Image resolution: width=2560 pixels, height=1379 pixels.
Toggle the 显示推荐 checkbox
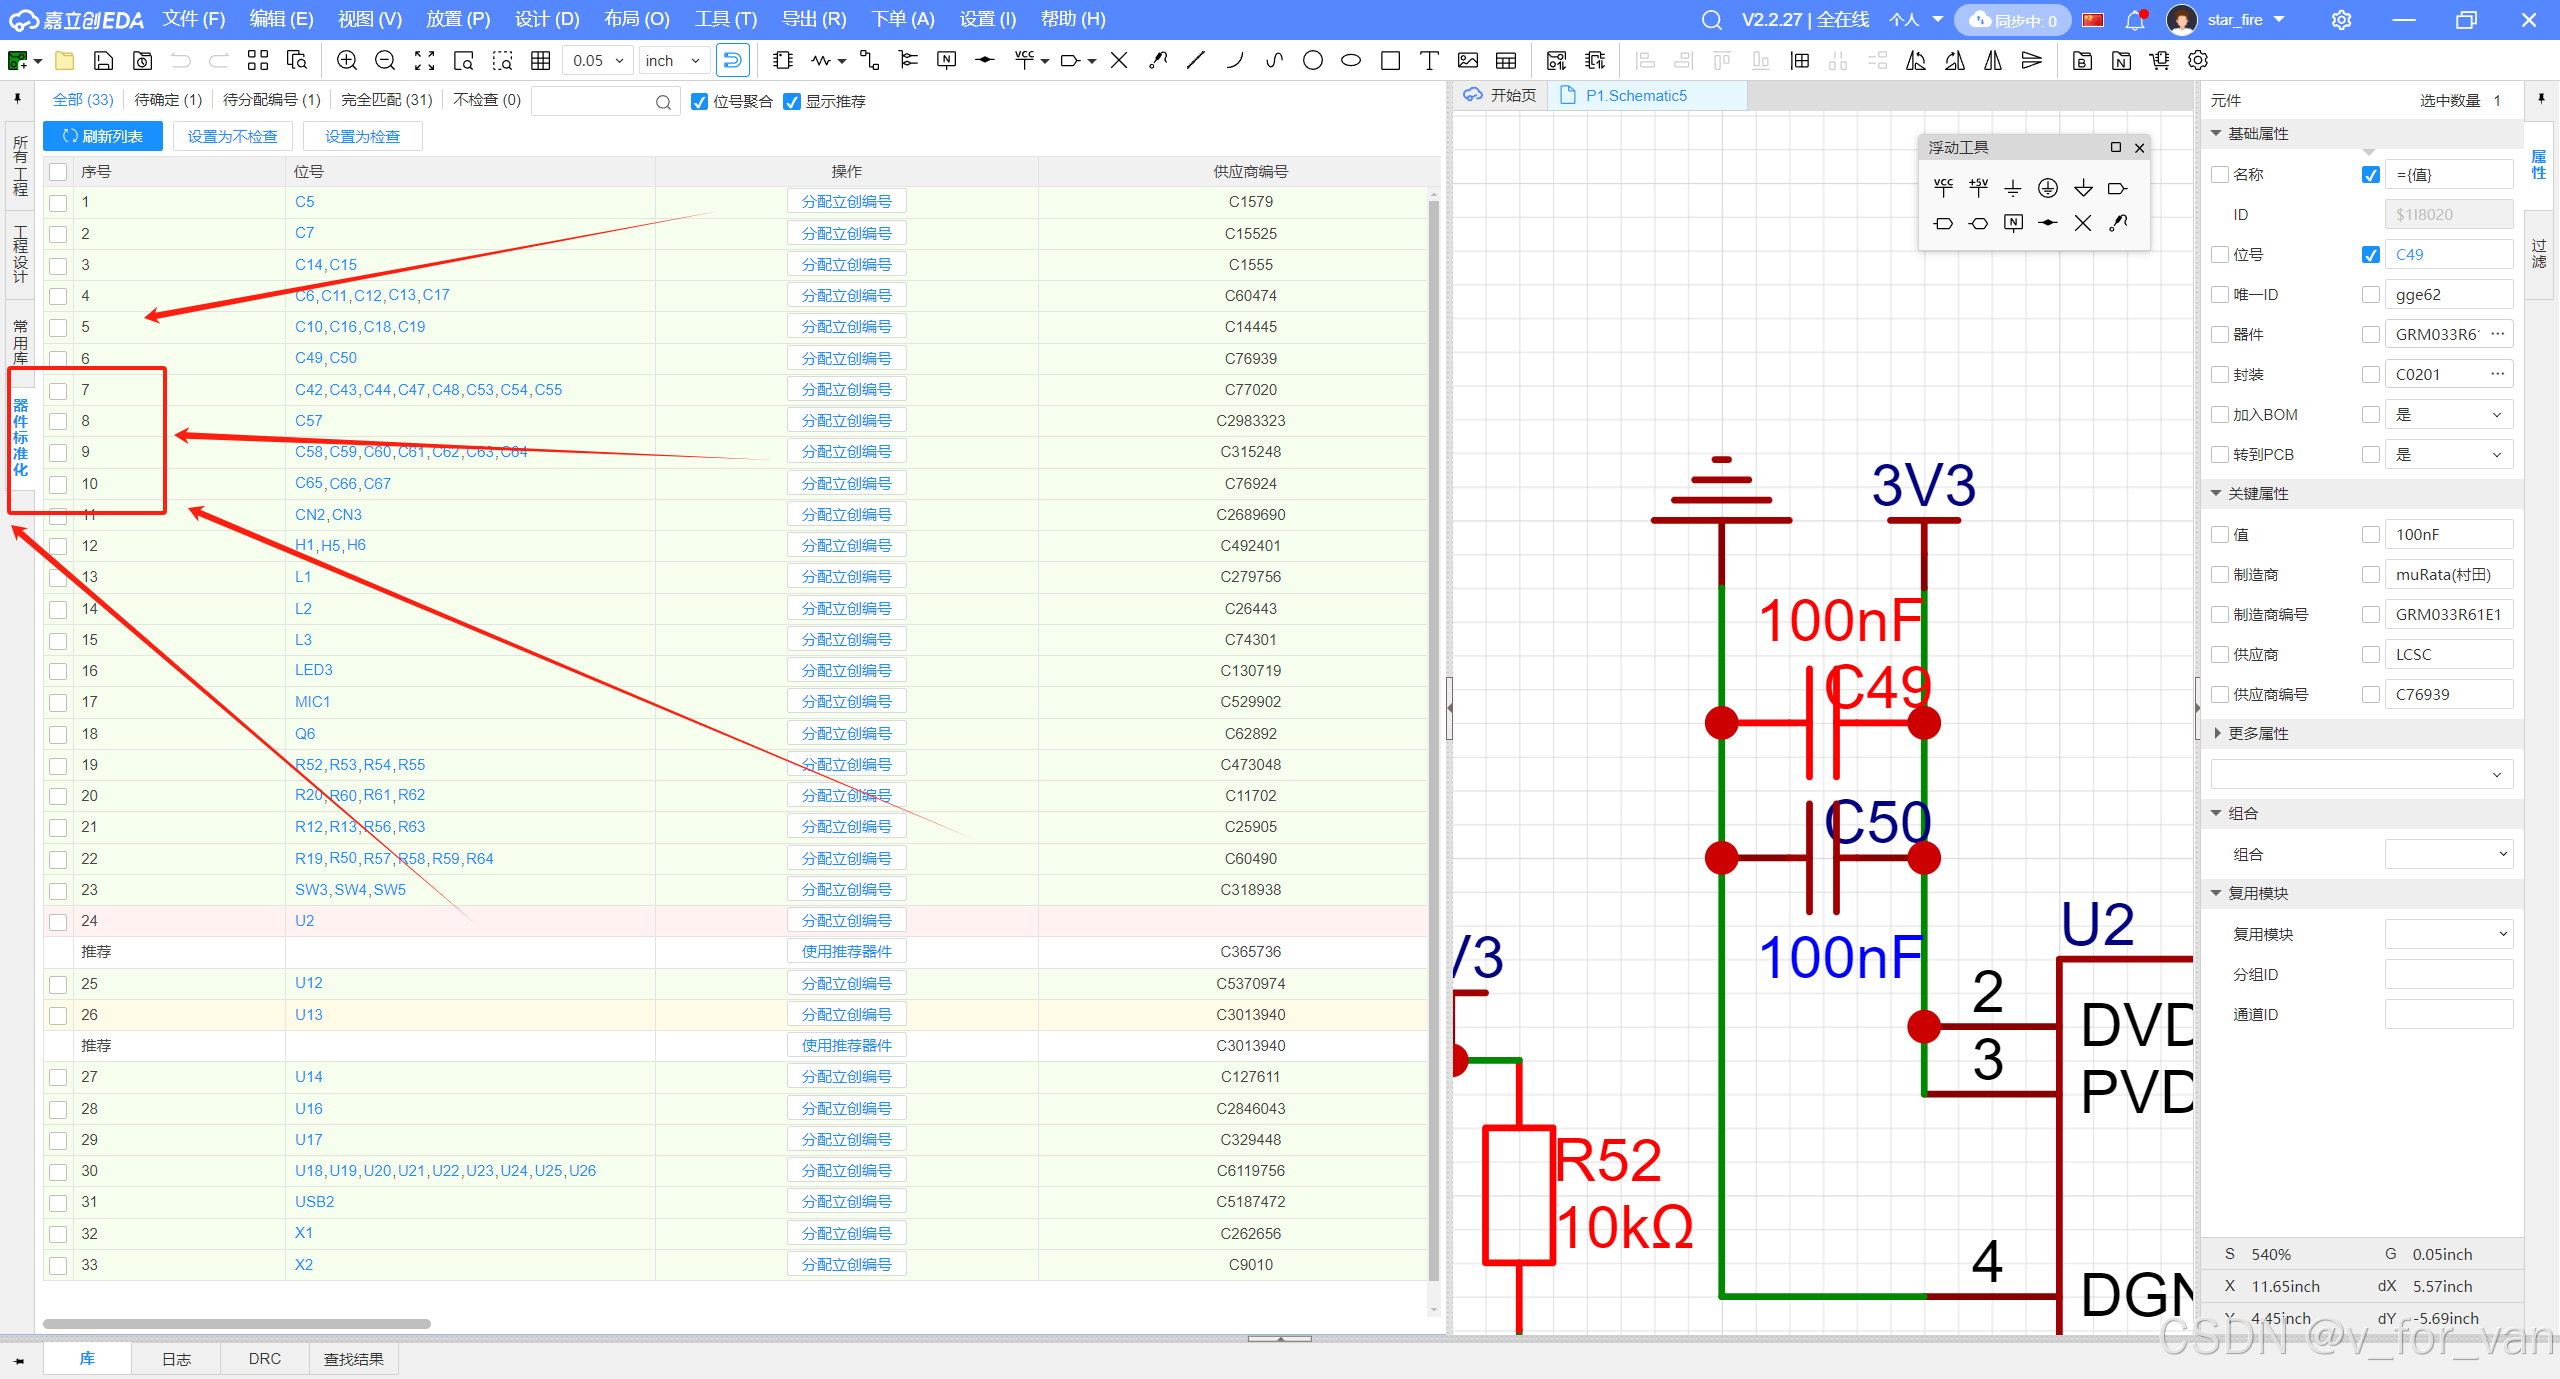pyautogui.click(x=793, y=102)
